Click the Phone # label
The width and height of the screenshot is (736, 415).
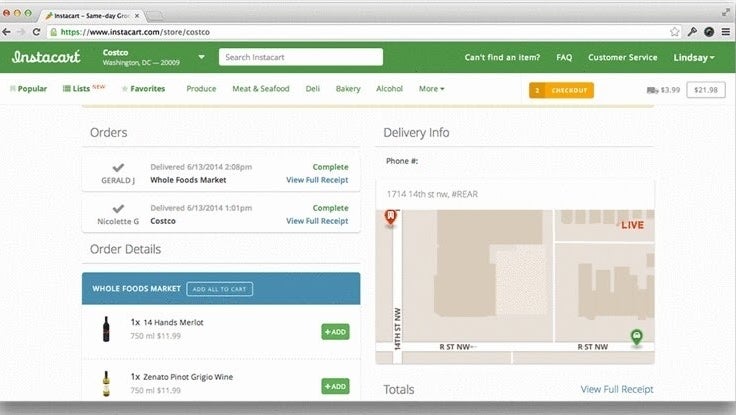click(402, 161)
